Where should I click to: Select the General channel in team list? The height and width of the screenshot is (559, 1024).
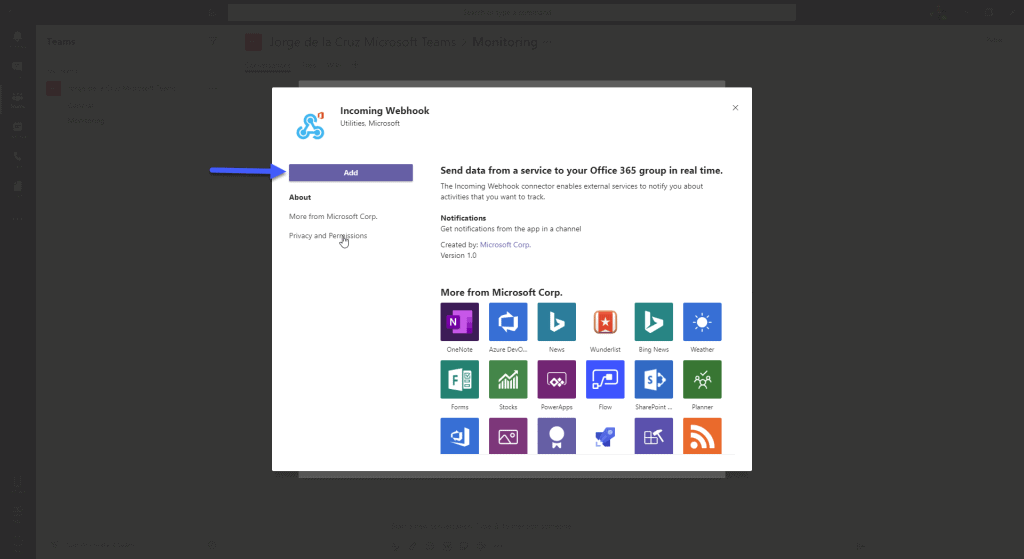pos(81,105)
